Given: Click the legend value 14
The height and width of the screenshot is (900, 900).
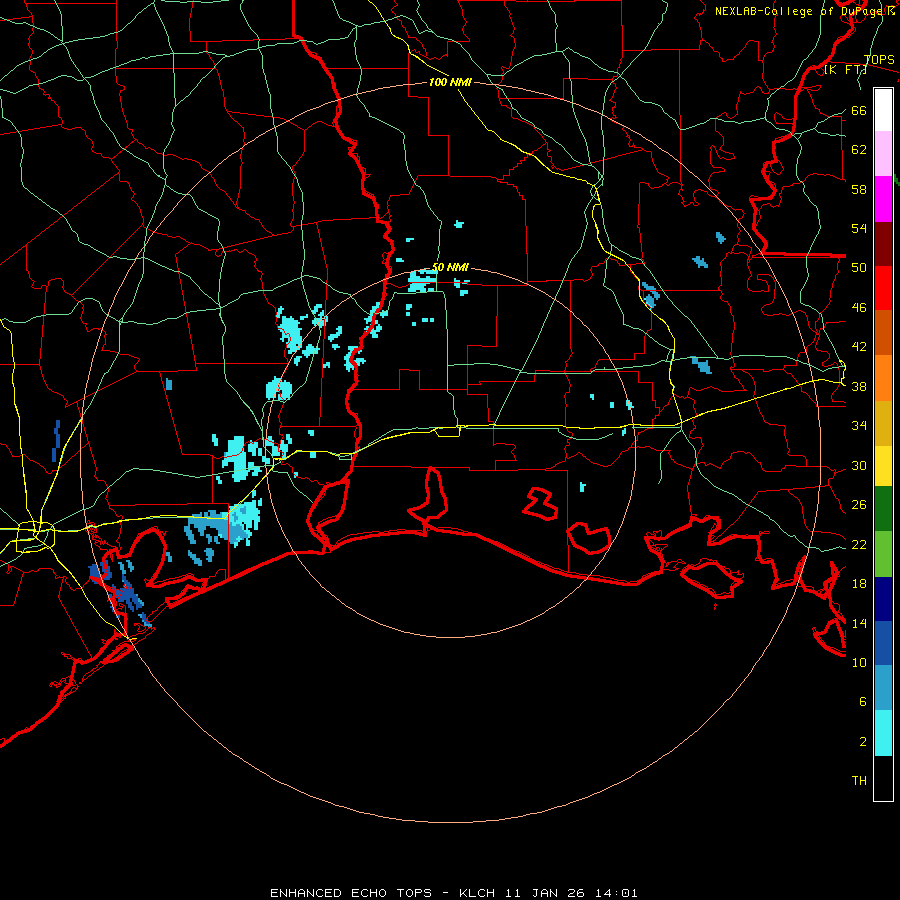Looking at the screenshot, I should coord(859,623).
